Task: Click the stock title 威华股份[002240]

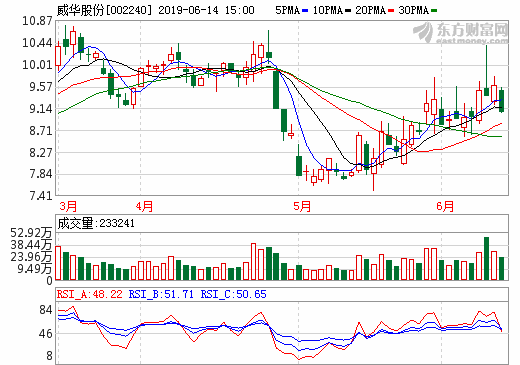Action: [x=104, y=10]
